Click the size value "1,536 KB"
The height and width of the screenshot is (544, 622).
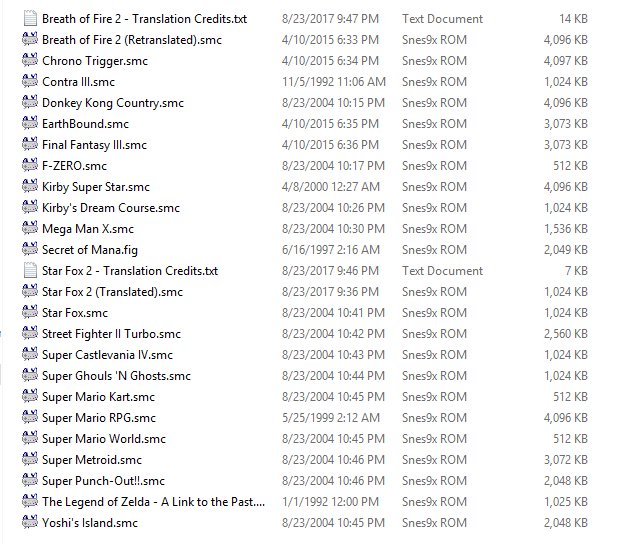pos(565,229)
